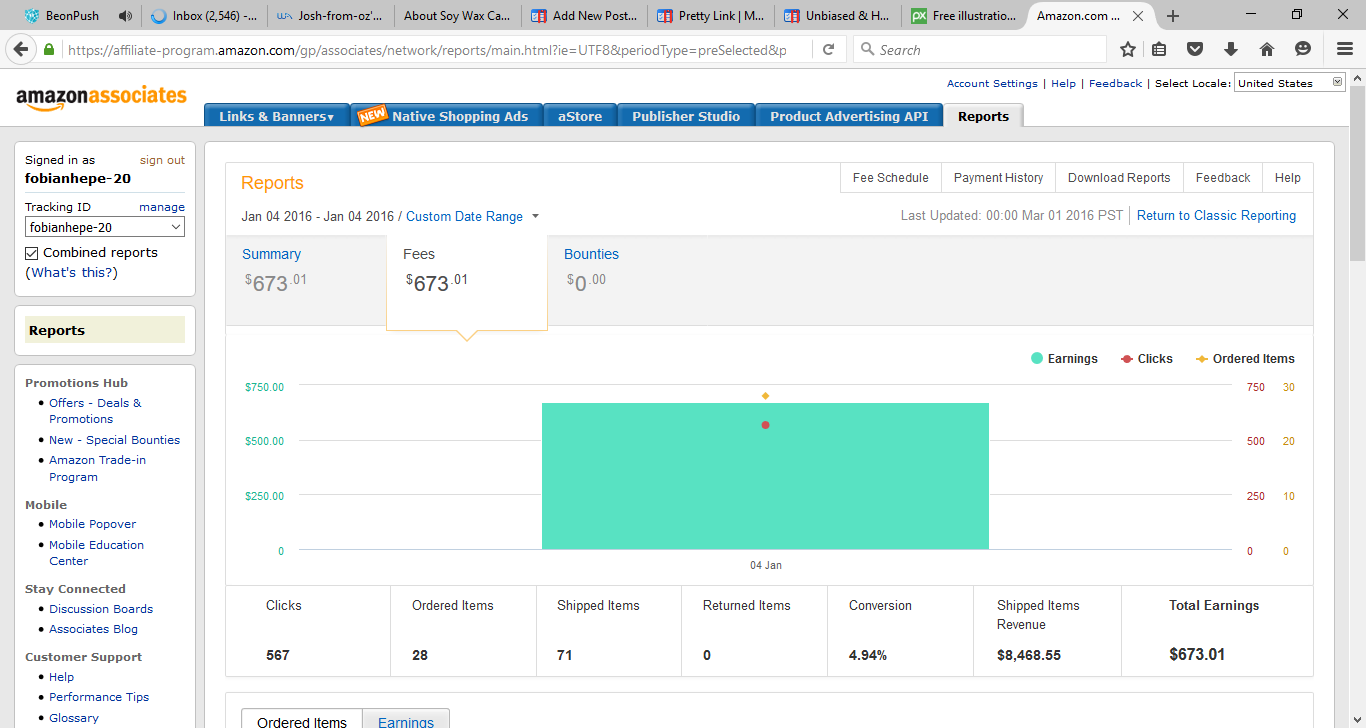The width and height of the screenshot is (1366, 728).
Task: Click Return to Classic Reporting link
Action: (1216, 216)
